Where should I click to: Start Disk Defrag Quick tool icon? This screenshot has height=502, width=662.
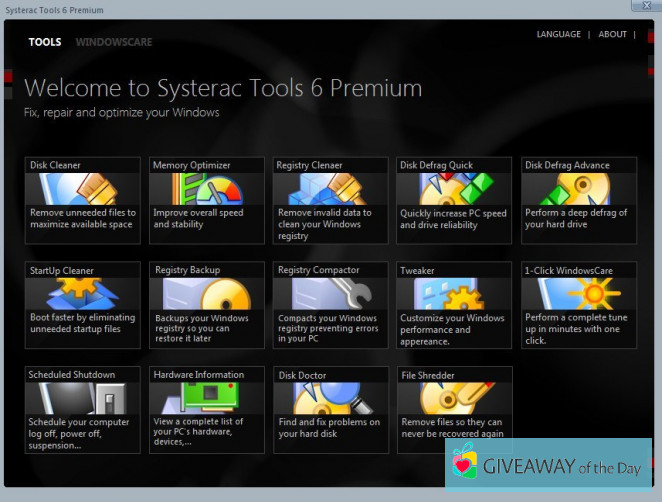pos(454,189)
